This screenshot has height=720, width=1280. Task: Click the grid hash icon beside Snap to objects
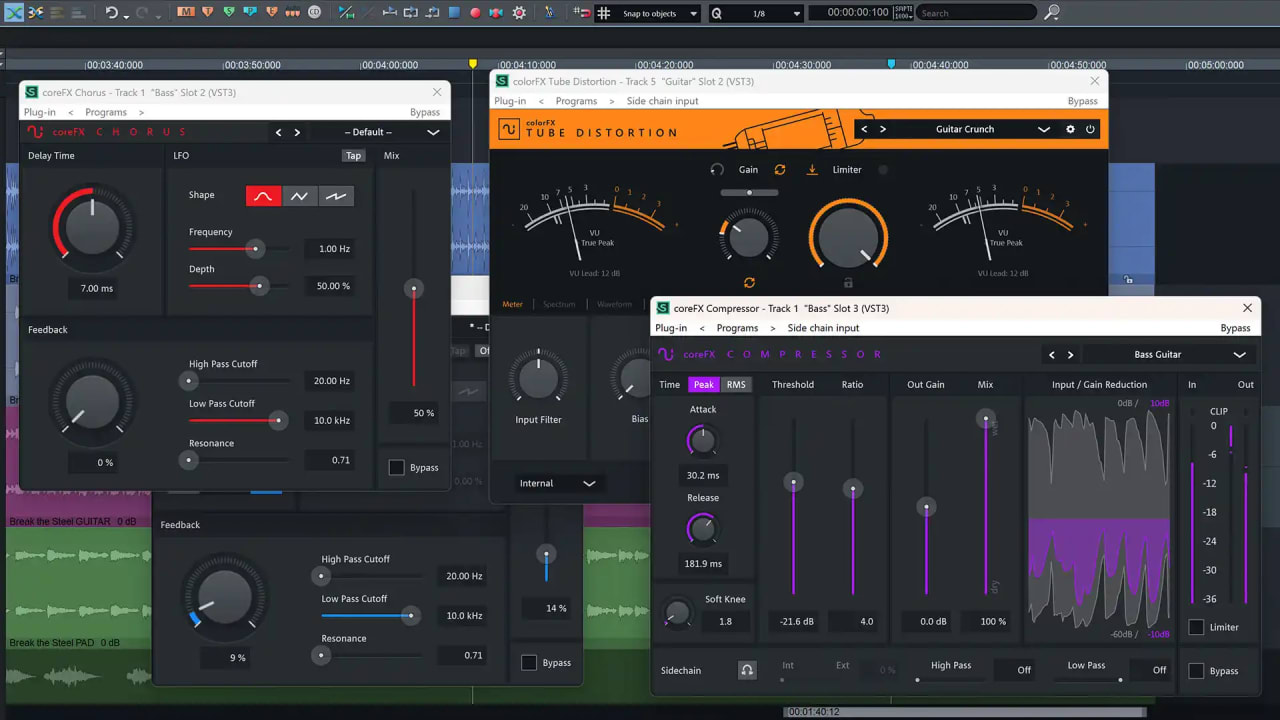pyautogui.click(x=603, y=13)
